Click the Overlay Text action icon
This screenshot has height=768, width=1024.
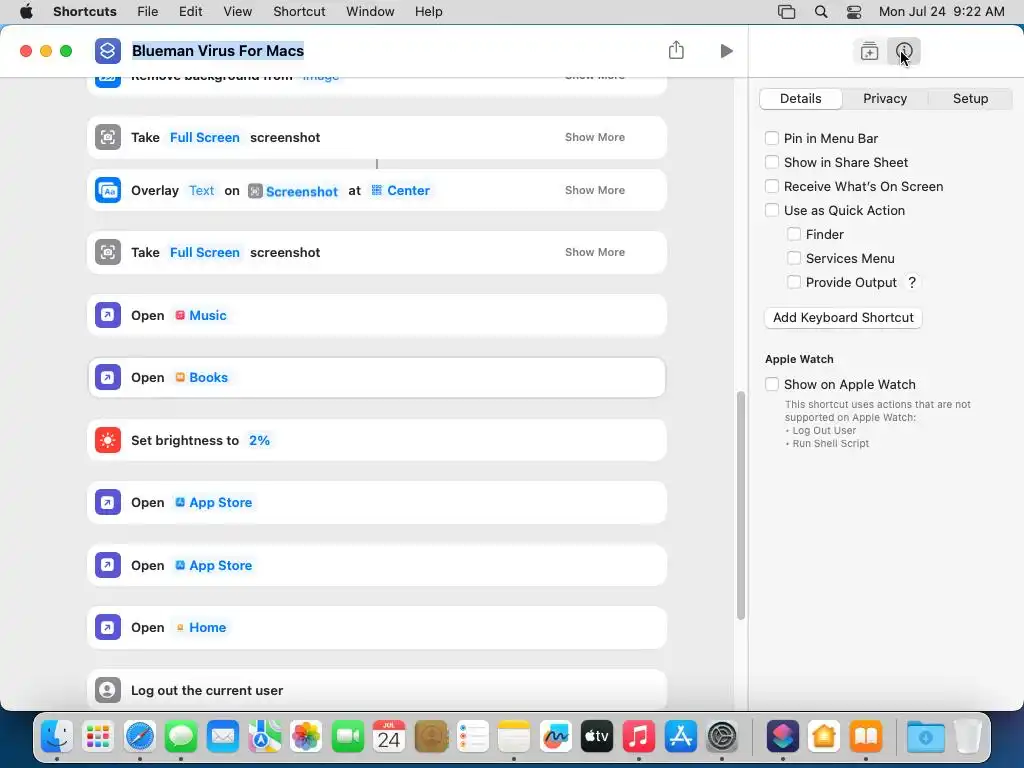tap(108, 191)
